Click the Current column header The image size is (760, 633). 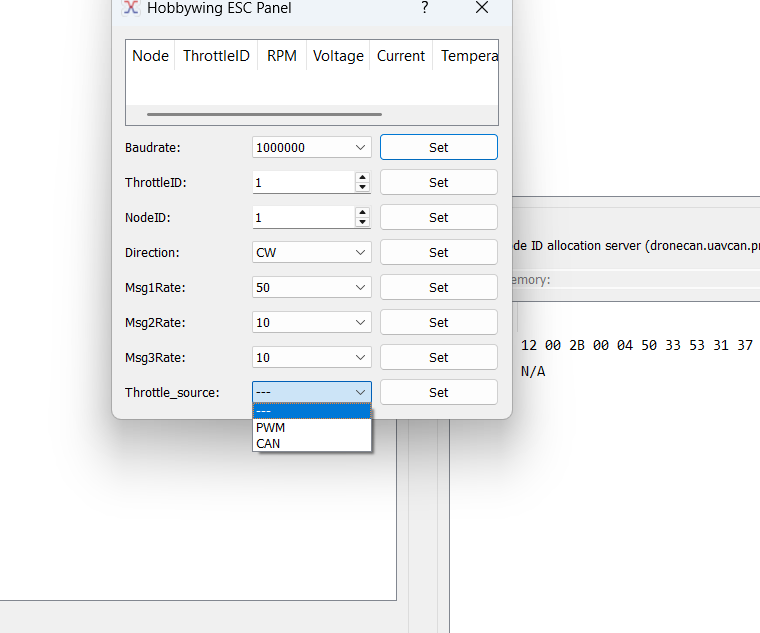pyautogui.click(x=401, y=56)
